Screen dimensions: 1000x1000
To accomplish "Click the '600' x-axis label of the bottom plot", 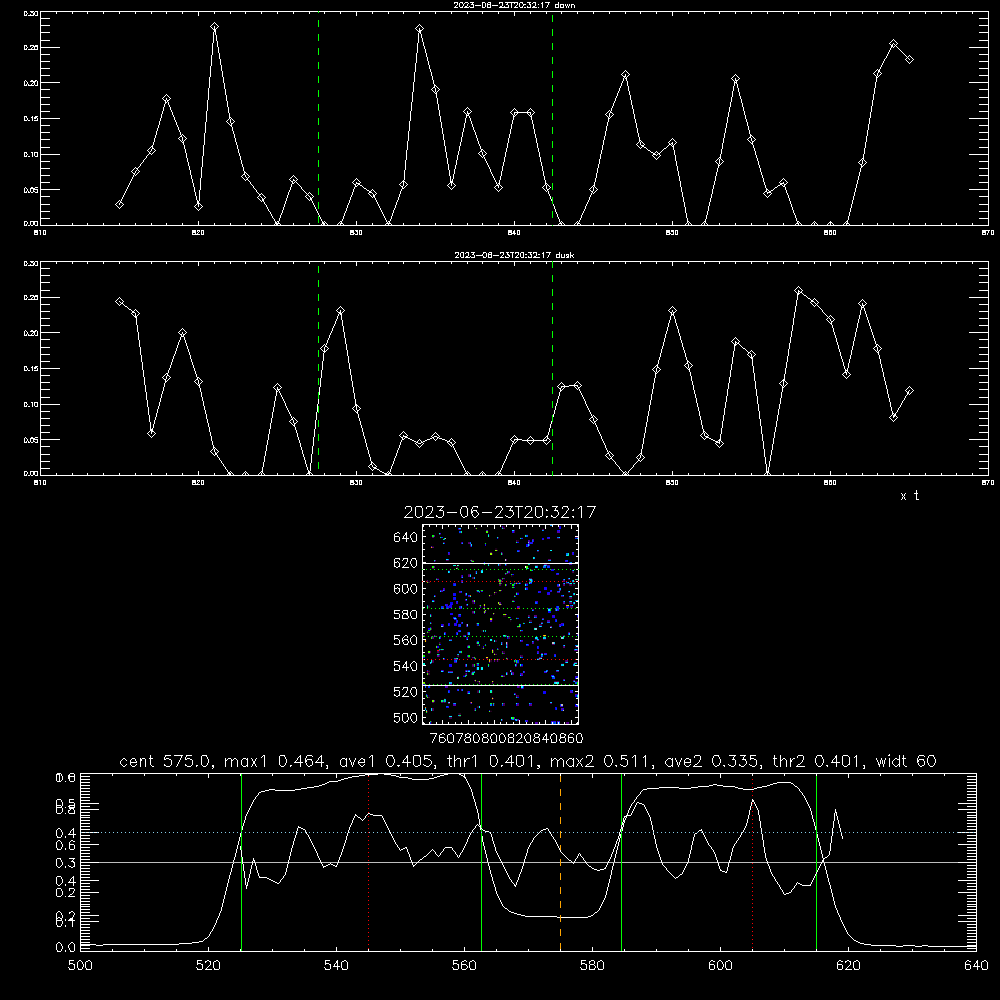I will 721,966.
